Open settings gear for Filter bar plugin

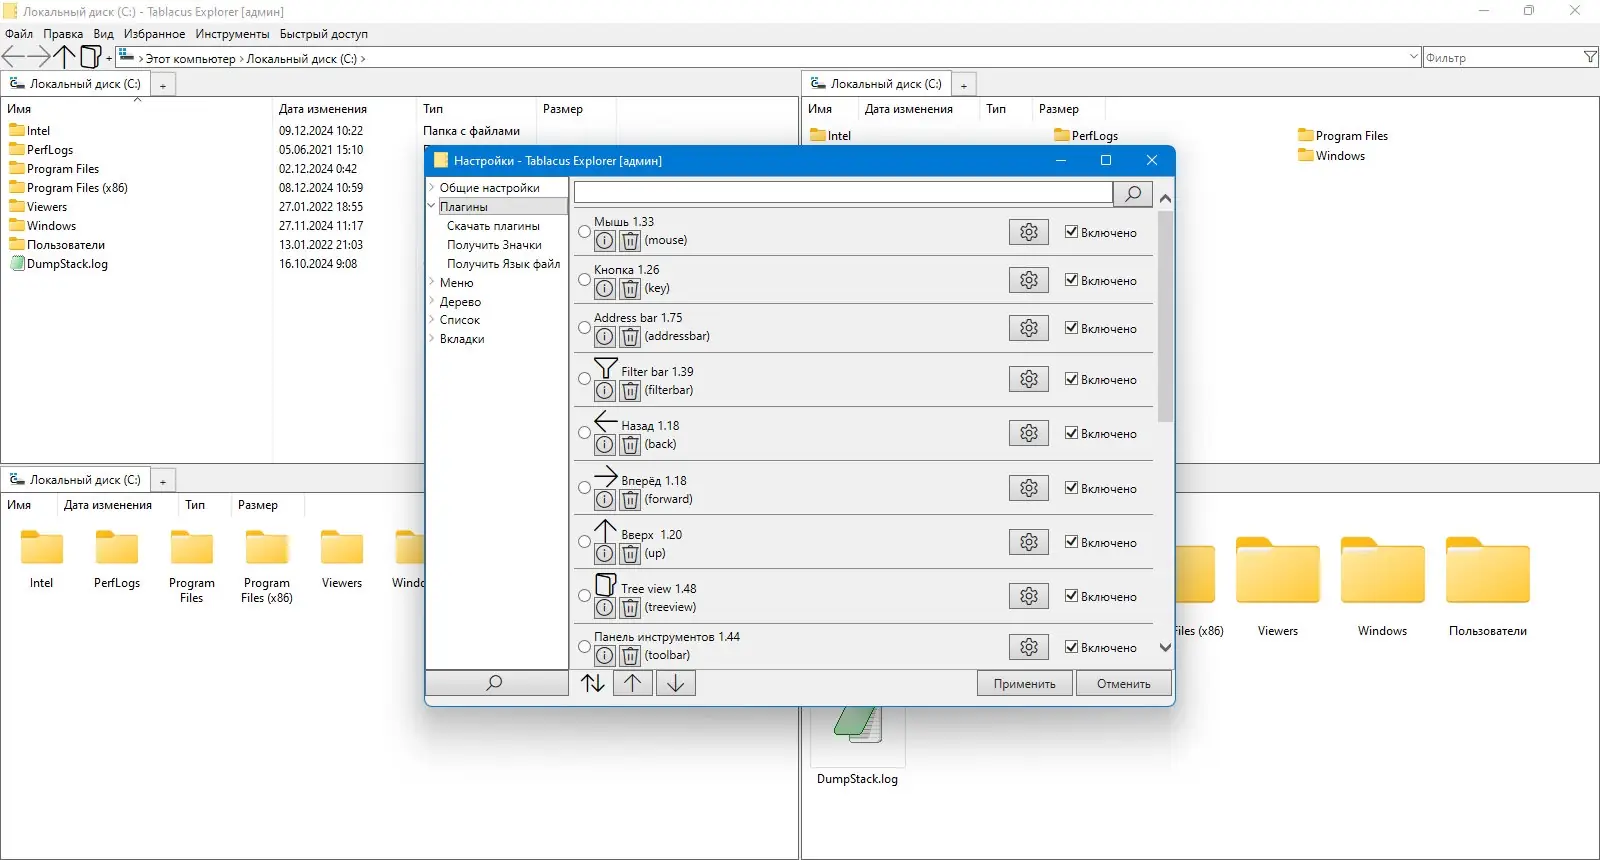coord(1029,379)
